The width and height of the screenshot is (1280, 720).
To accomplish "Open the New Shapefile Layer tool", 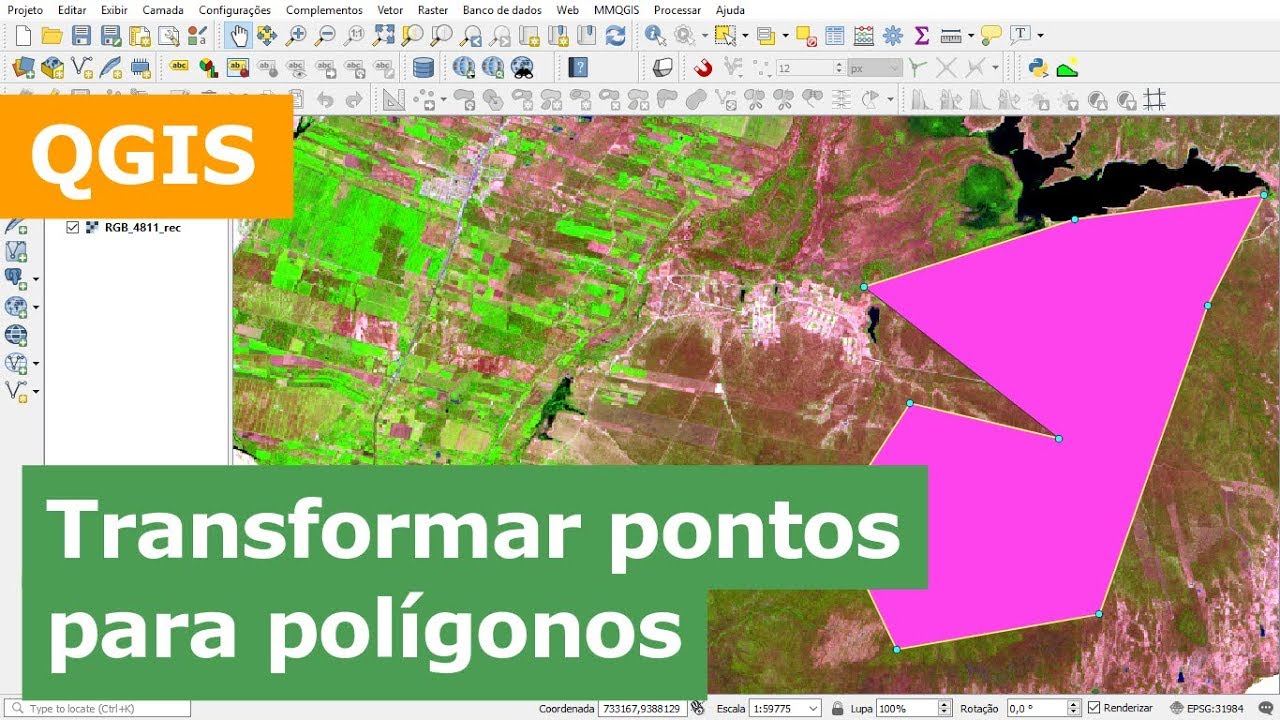I will click(82, 68).
